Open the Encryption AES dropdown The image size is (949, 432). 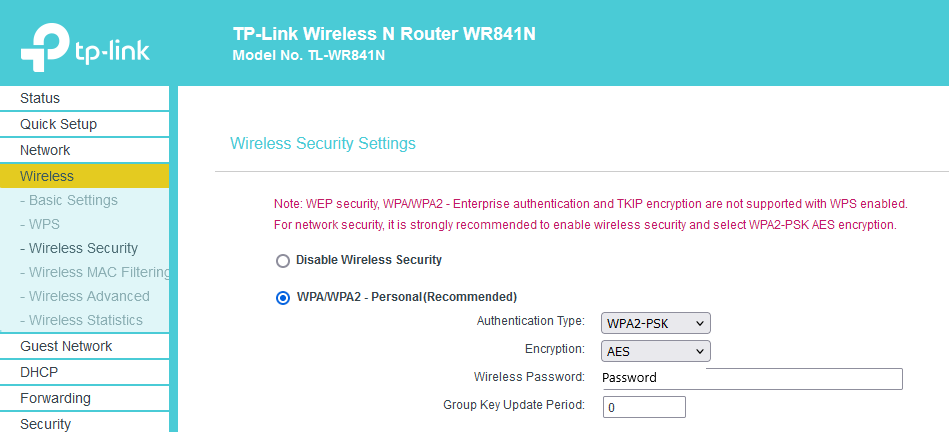coord(655,351)
